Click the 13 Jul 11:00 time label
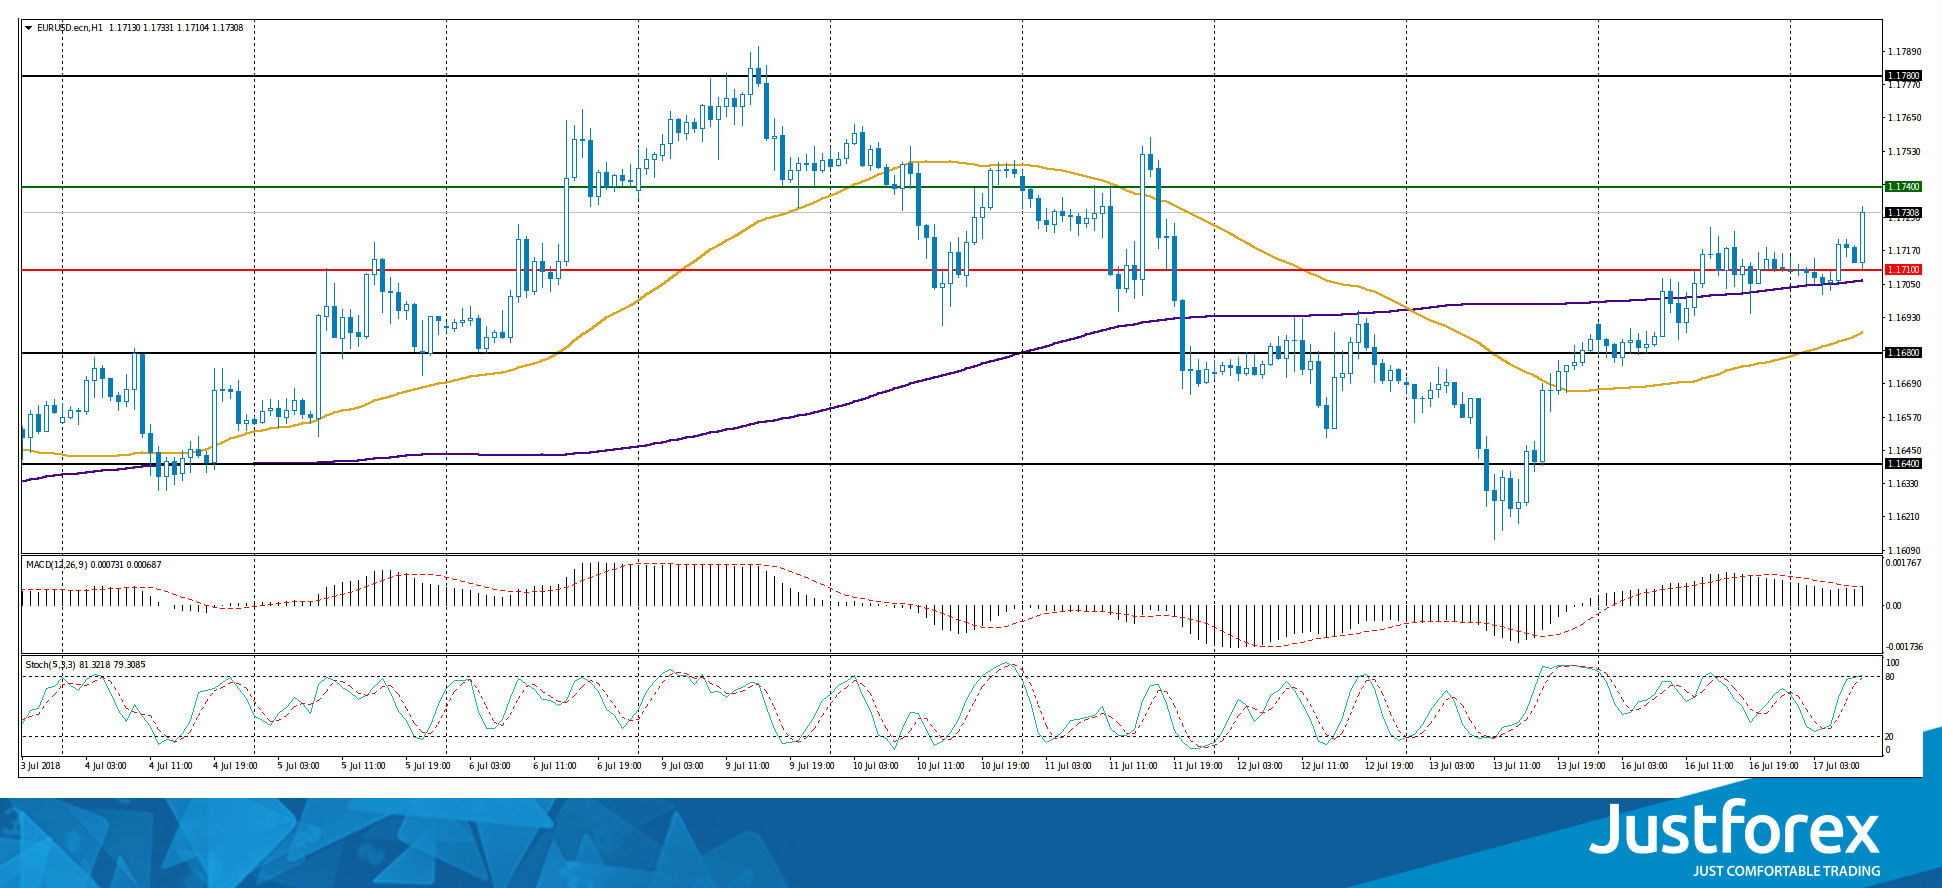 point(1516,766)
